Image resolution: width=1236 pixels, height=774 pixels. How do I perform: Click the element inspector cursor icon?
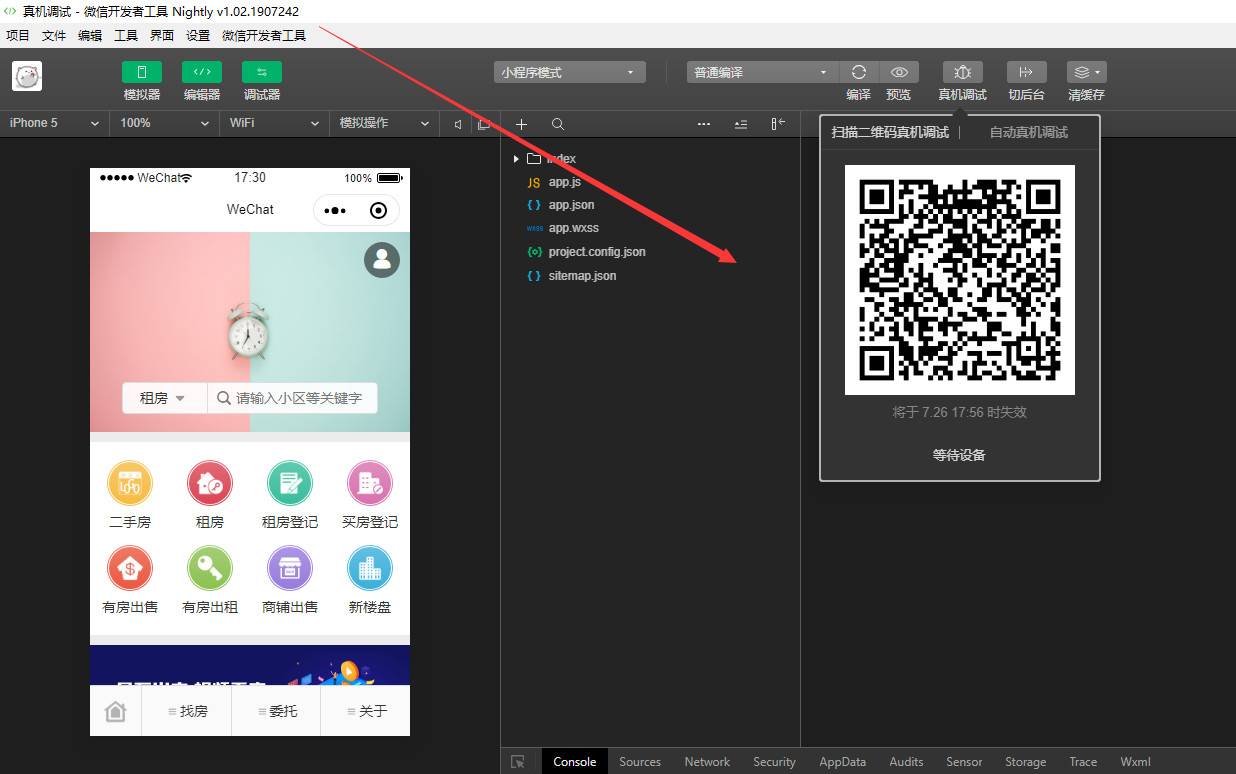(518, 762)
